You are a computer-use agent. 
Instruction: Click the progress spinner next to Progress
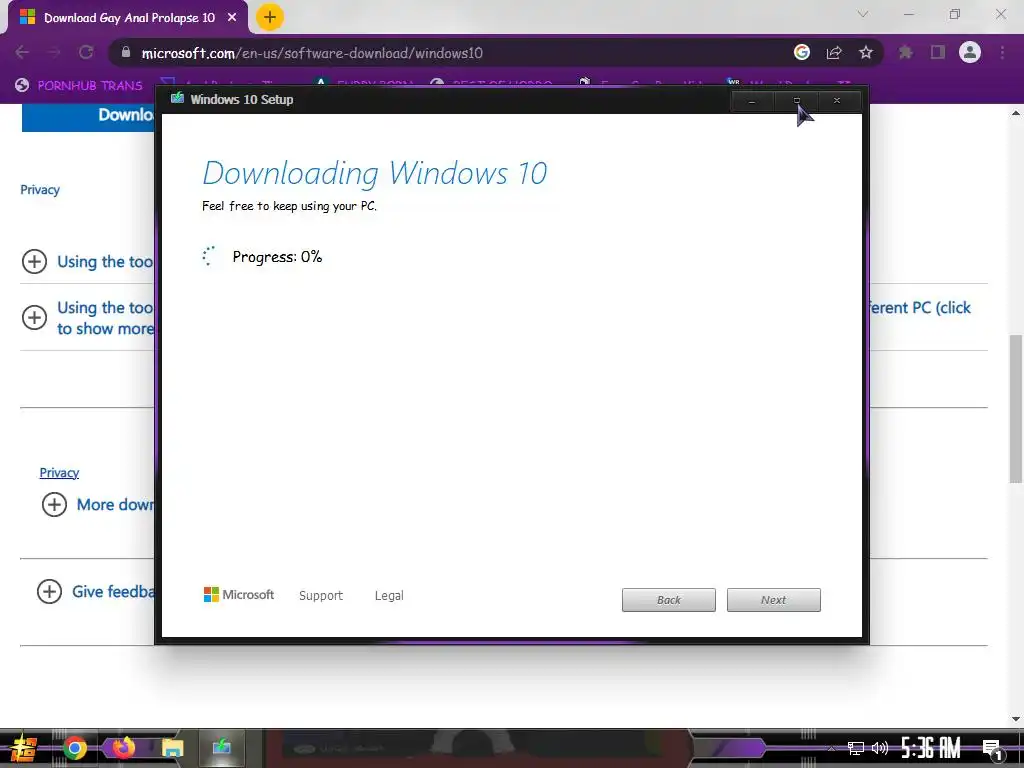tap(209, 256)
